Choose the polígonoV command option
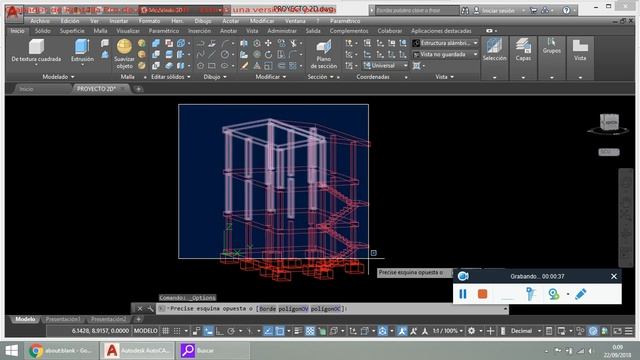 (x=293, y=309)
